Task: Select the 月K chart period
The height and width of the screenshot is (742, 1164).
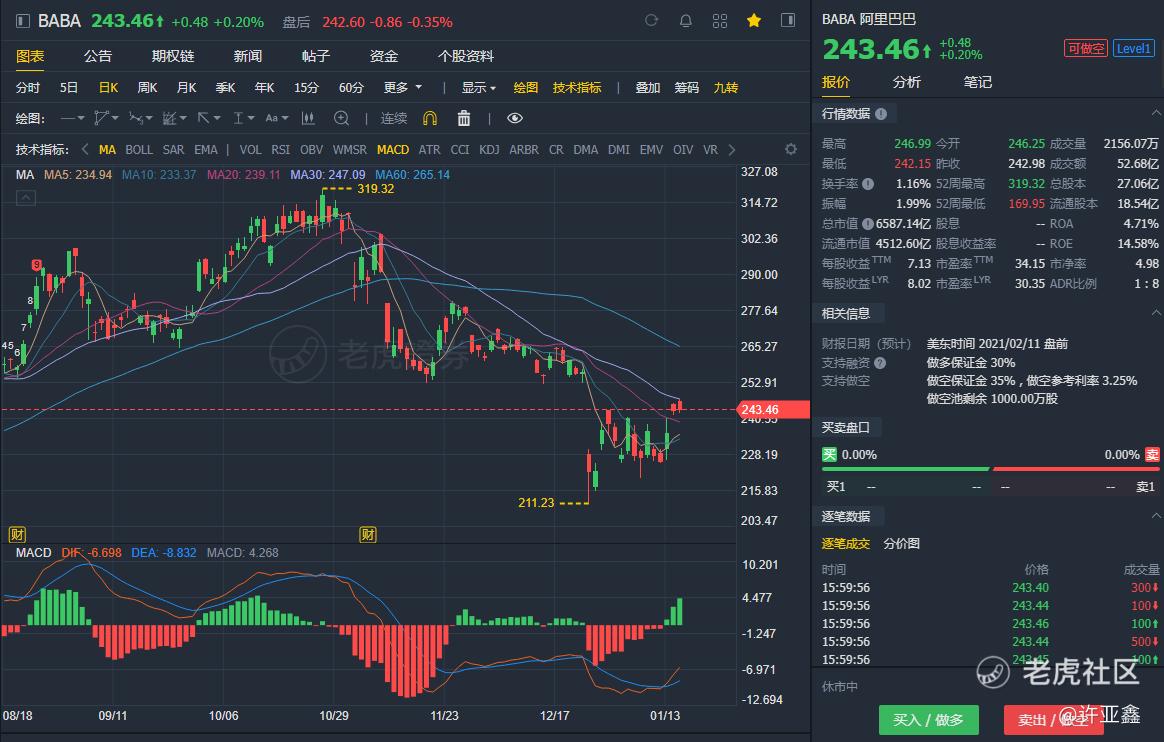Action: [x=186, y=88]
